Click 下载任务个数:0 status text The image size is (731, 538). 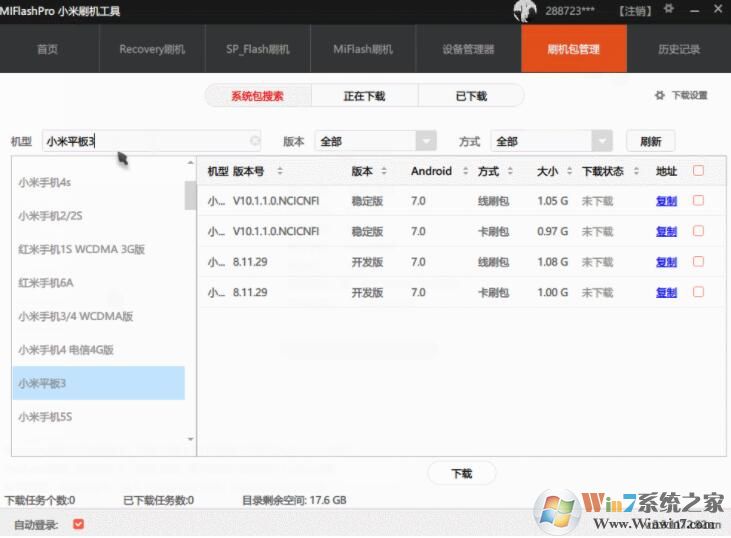click(x=40, y=501)
